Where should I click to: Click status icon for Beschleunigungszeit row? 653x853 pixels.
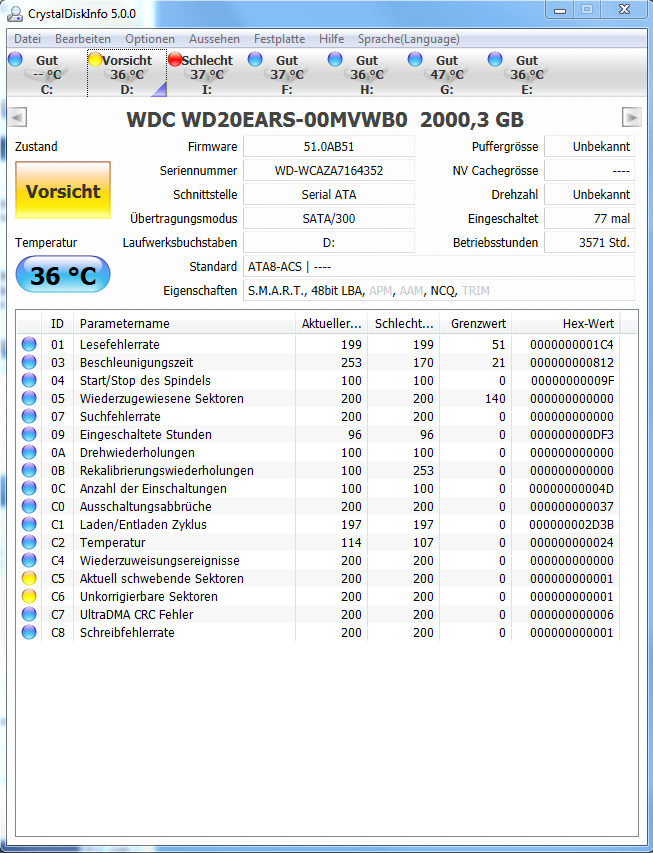pos(29,362)
